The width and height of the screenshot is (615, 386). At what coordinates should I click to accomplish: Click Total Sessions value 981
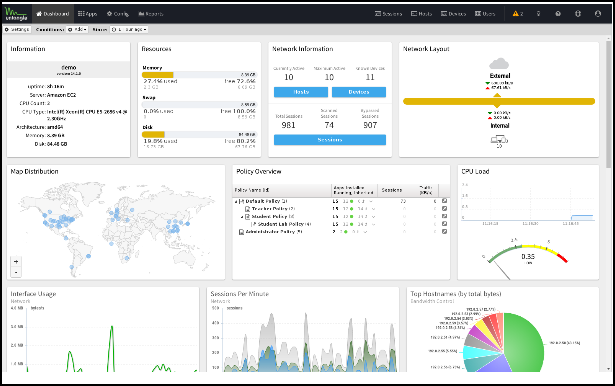coord(288,125)
